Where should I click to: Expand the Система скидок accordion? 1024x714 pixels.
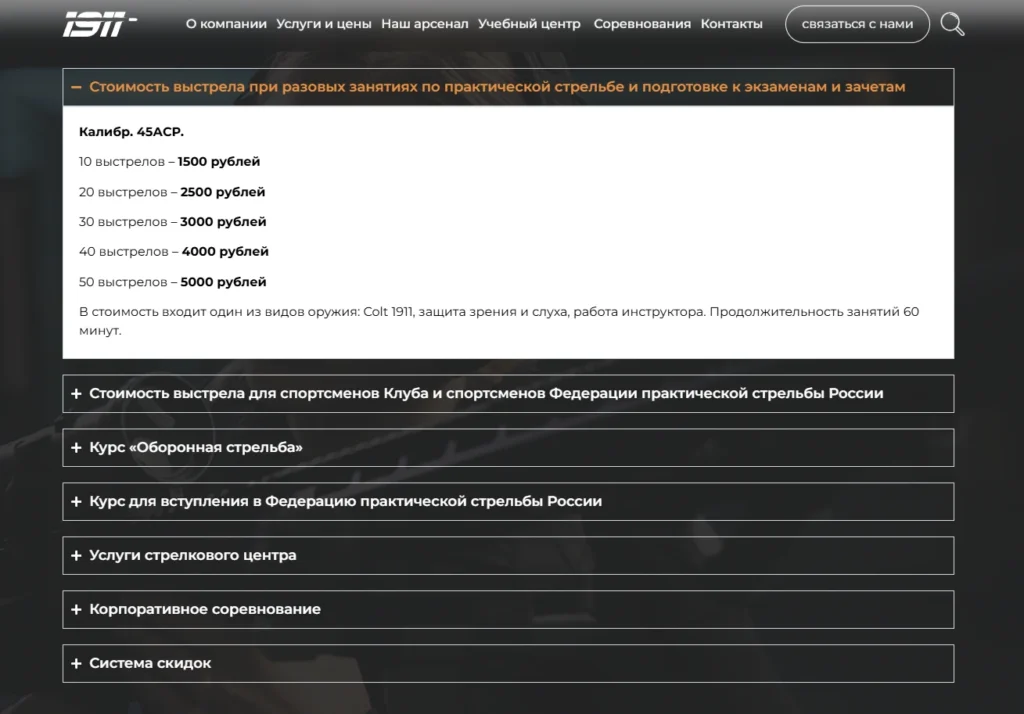(508, 663)
